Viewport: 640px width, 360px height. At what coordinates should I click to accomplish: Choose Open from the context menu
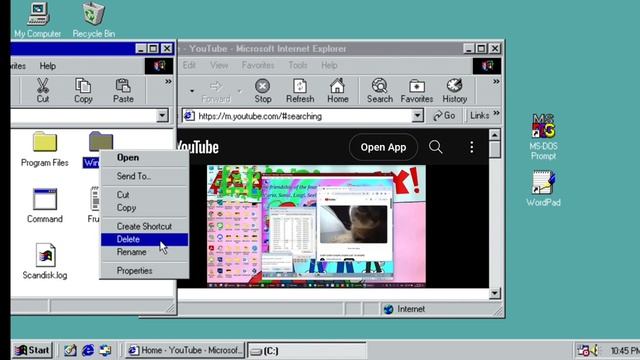(144, 158)
